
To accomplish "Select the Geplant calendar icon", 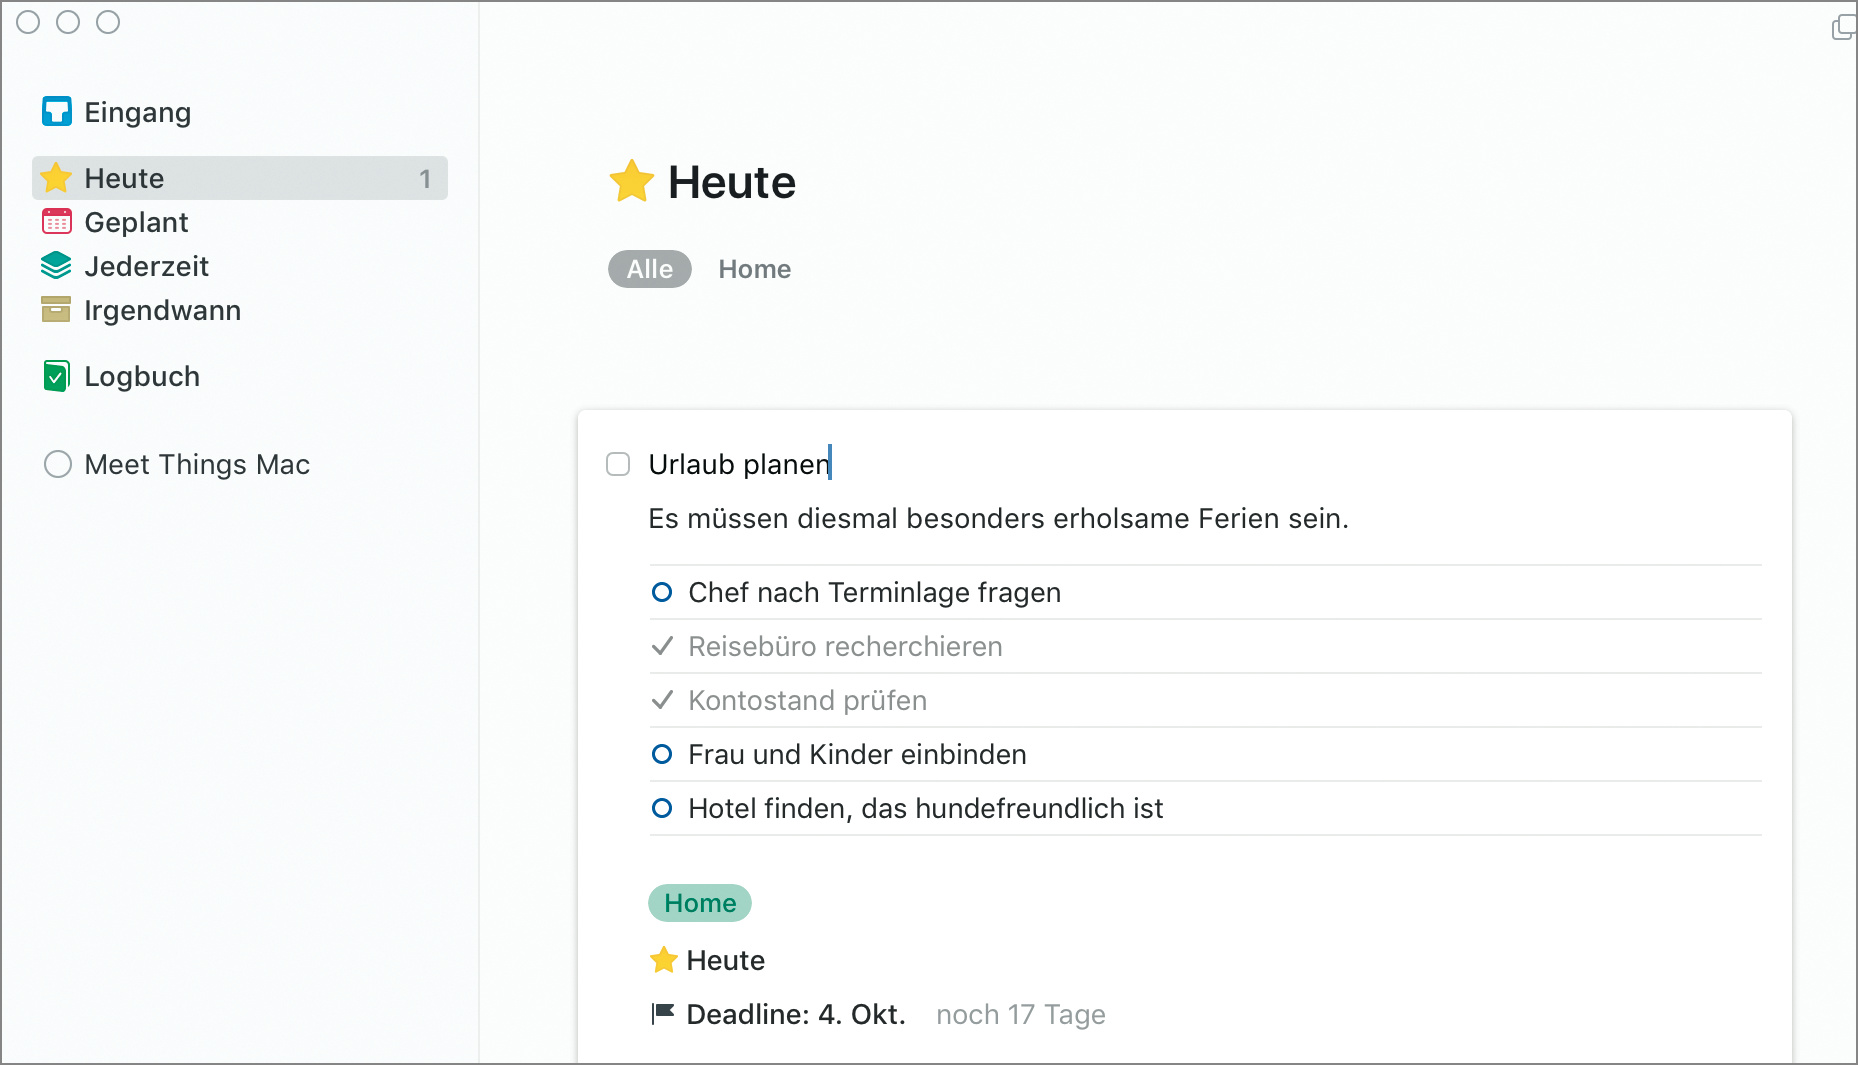I will pyautogui.click(x=56, y=222).
